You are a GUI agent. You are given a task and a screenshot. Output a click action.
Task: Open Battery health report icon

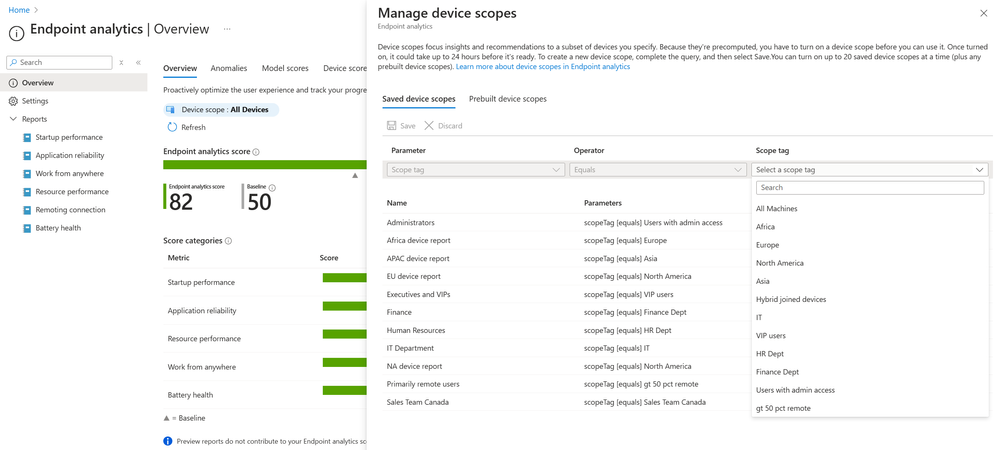pyautogui.click(x=27, y=228)
